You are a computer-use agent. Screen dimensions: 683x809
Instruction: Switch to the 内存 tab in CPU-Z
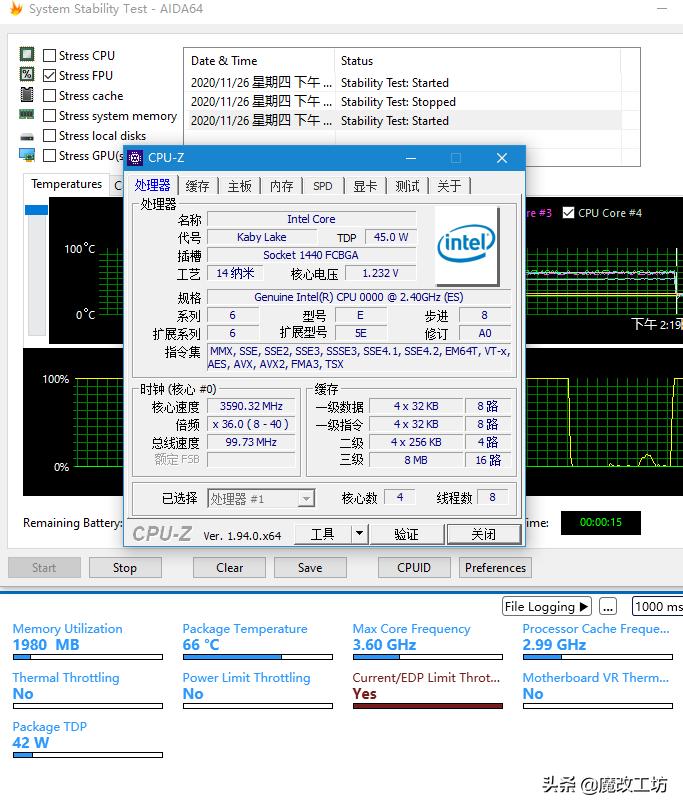(x=282, y=186)
